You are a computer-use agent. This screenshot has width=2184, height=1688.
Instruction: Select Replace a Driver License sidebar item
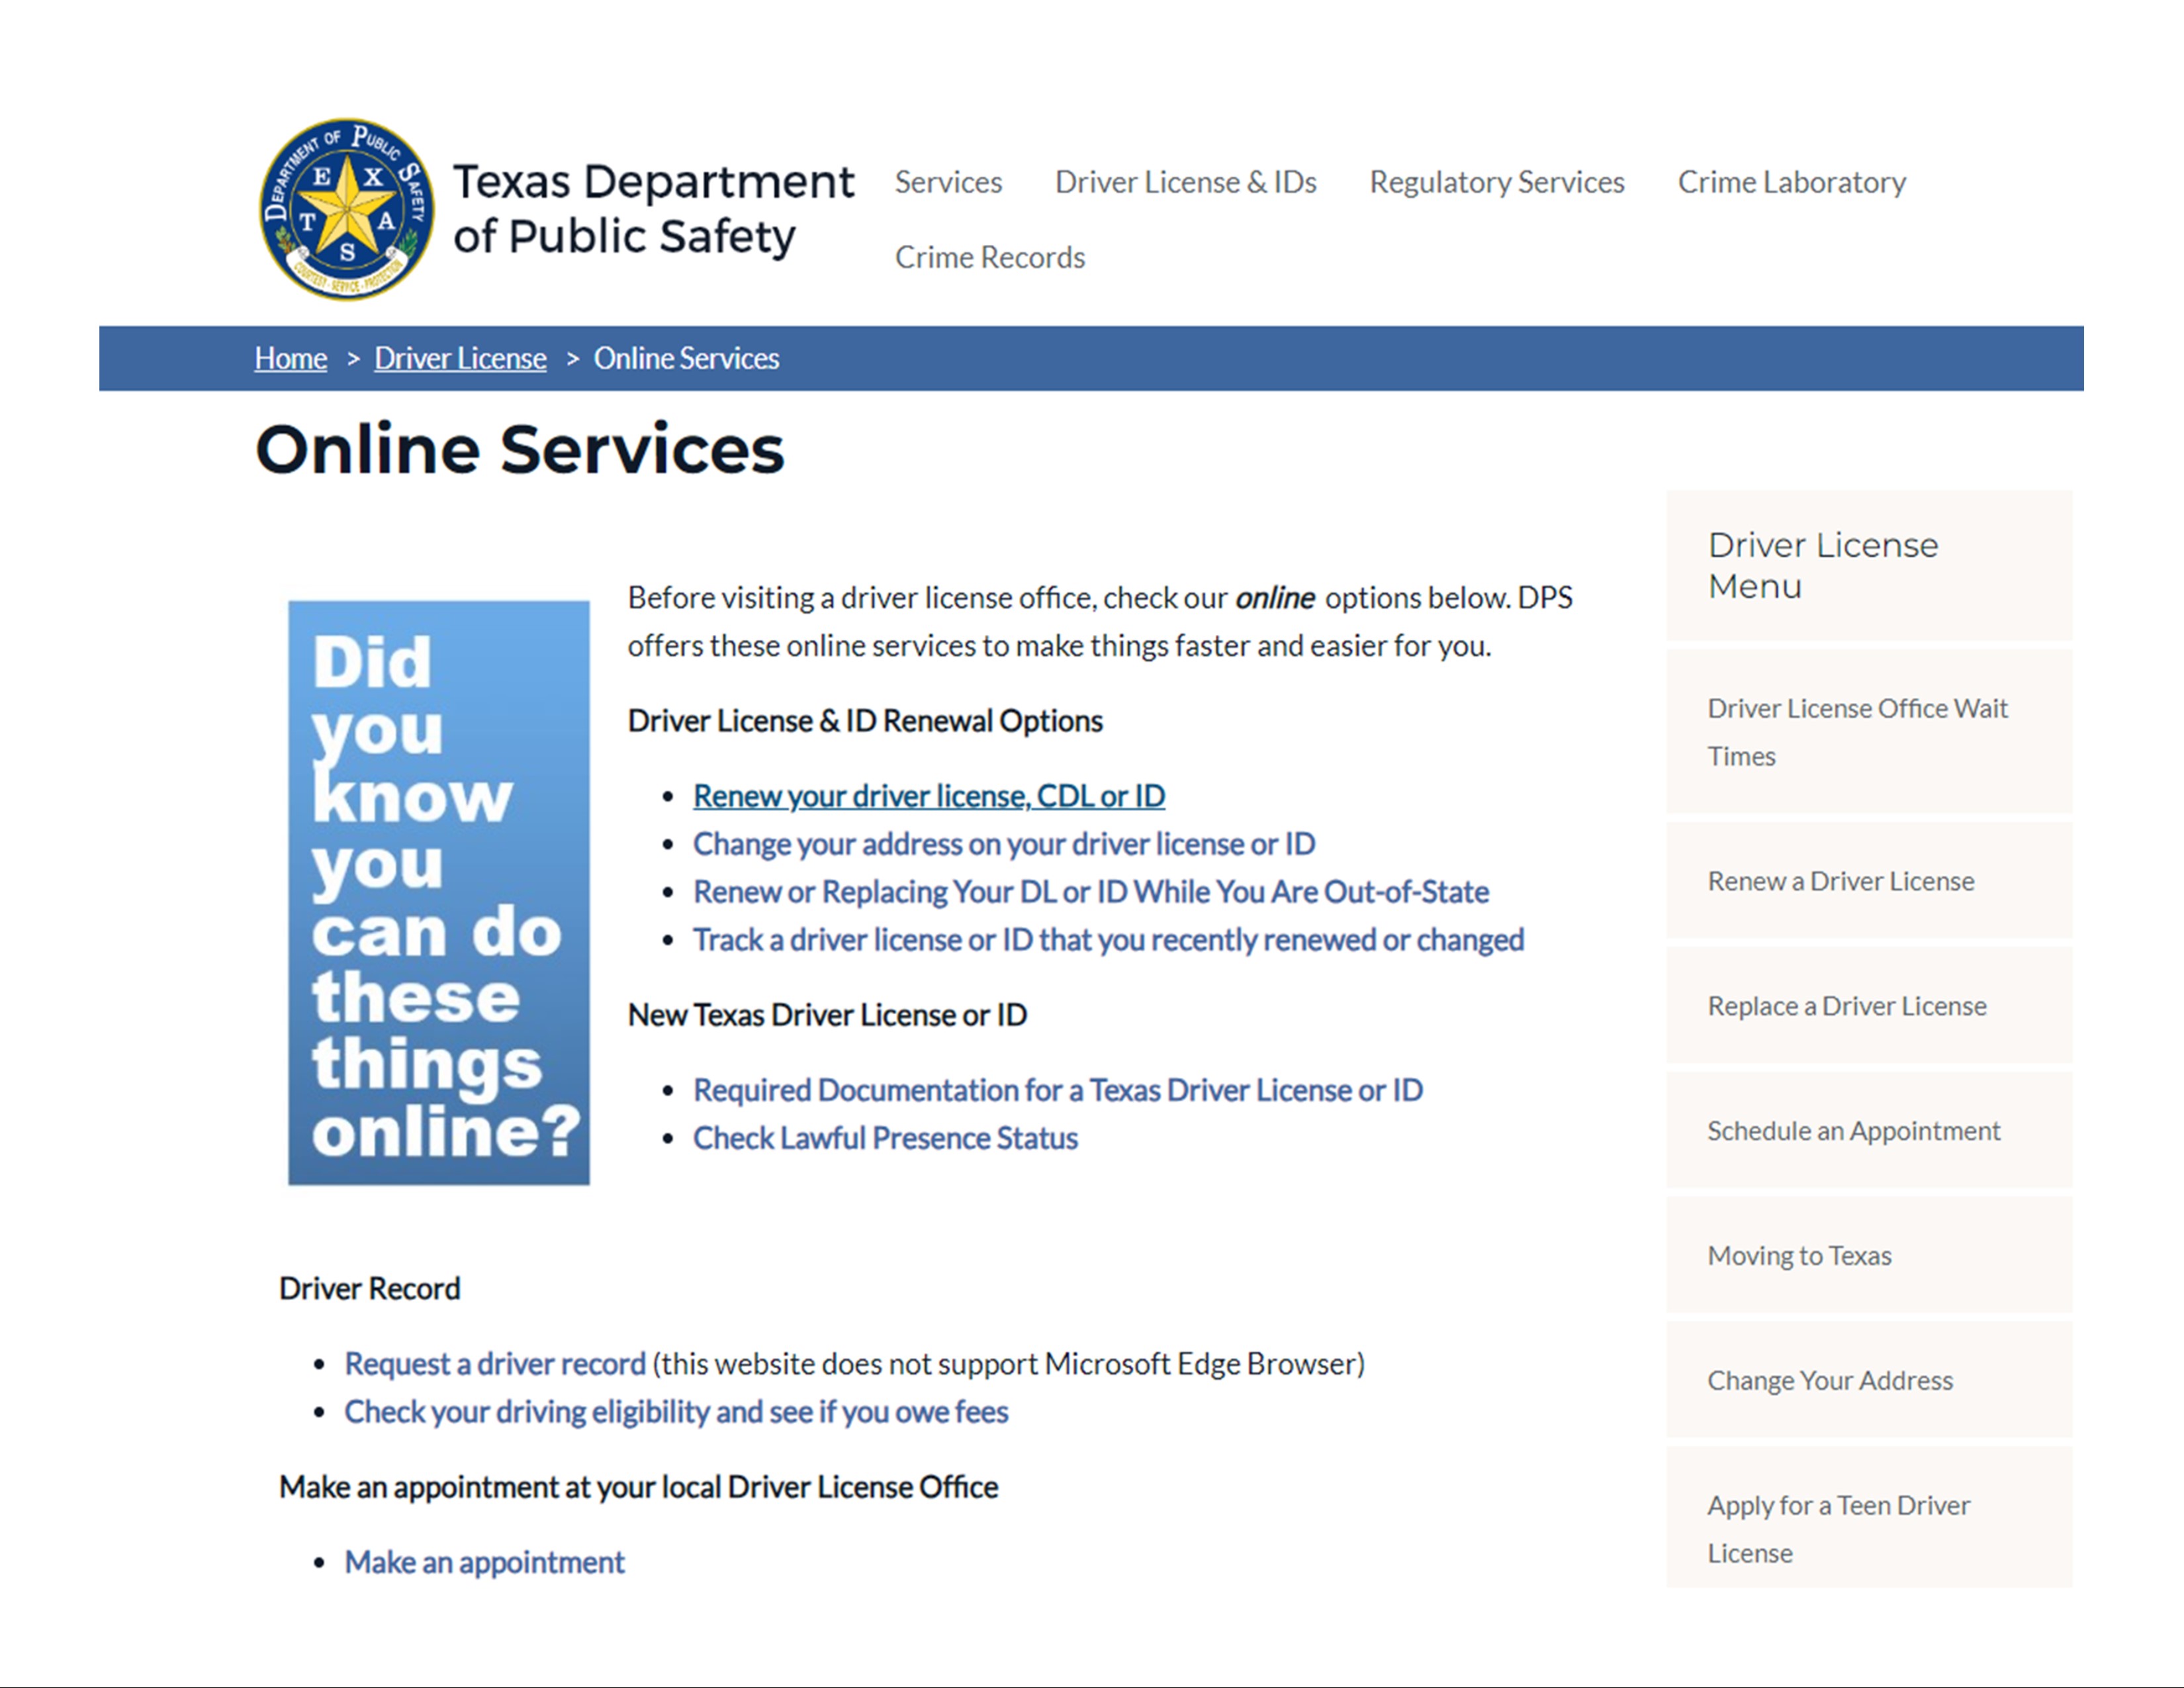click(1868, 1006)
